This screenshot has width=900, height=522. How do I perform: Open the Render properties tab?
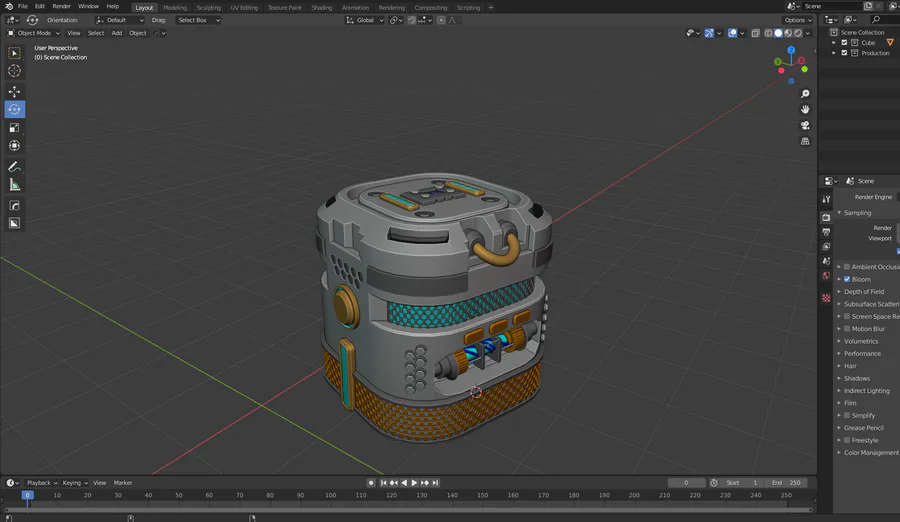pos(826,217)
